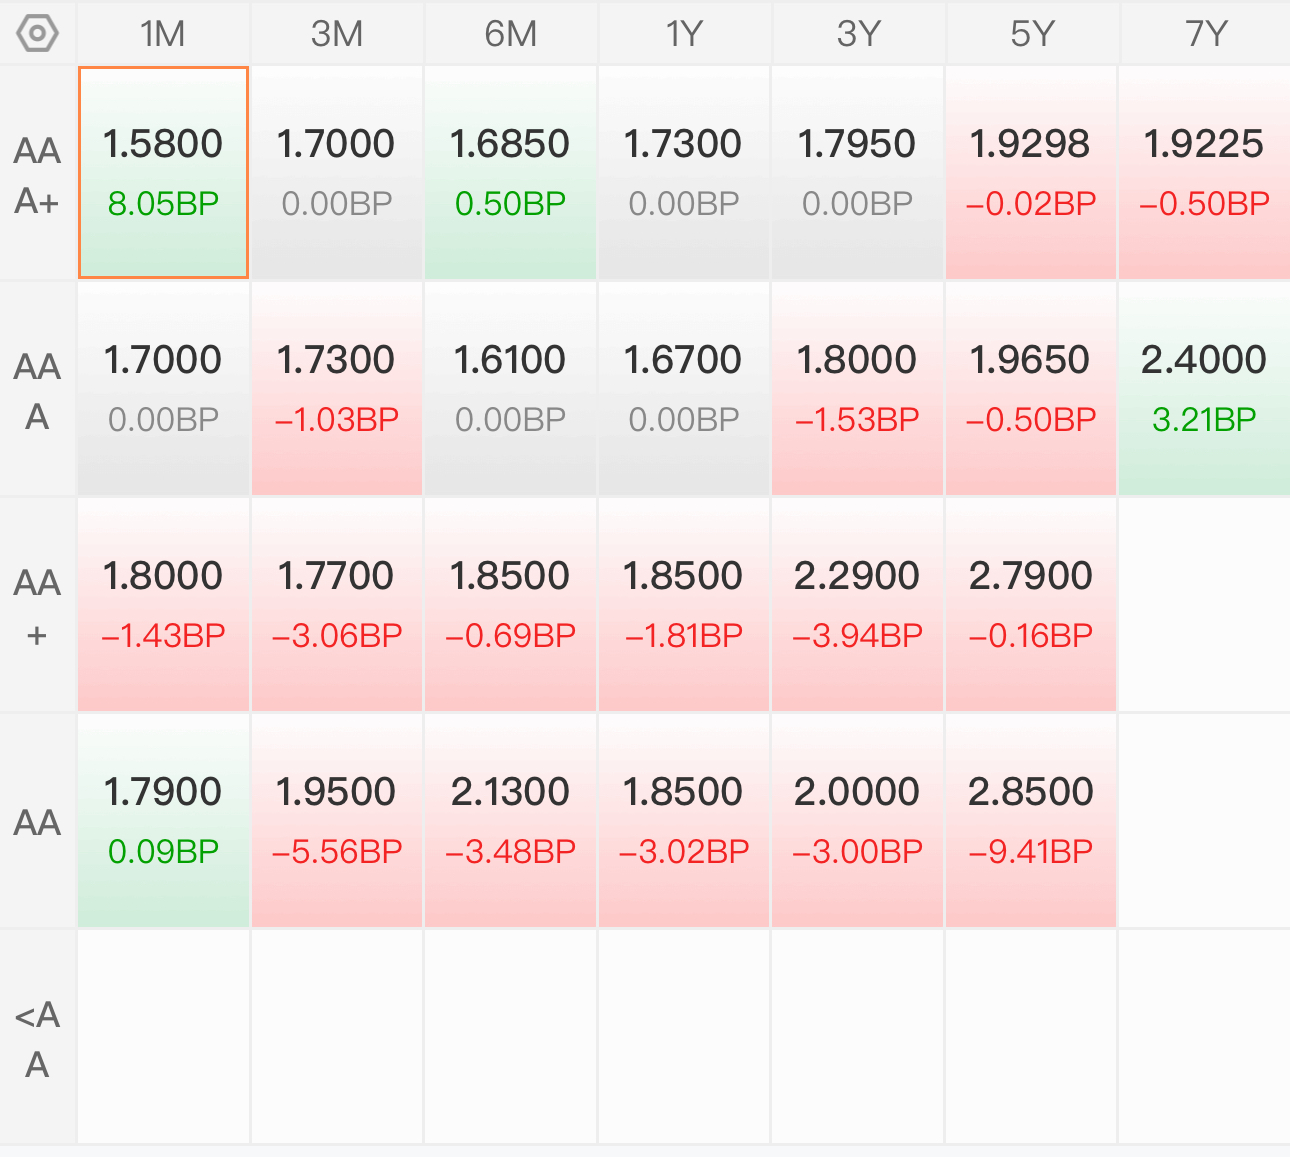Viewport: 1290px width, 1157px height.
Task: Click the AA+ 3Y yield 2.2900
Action: [857, 576]
